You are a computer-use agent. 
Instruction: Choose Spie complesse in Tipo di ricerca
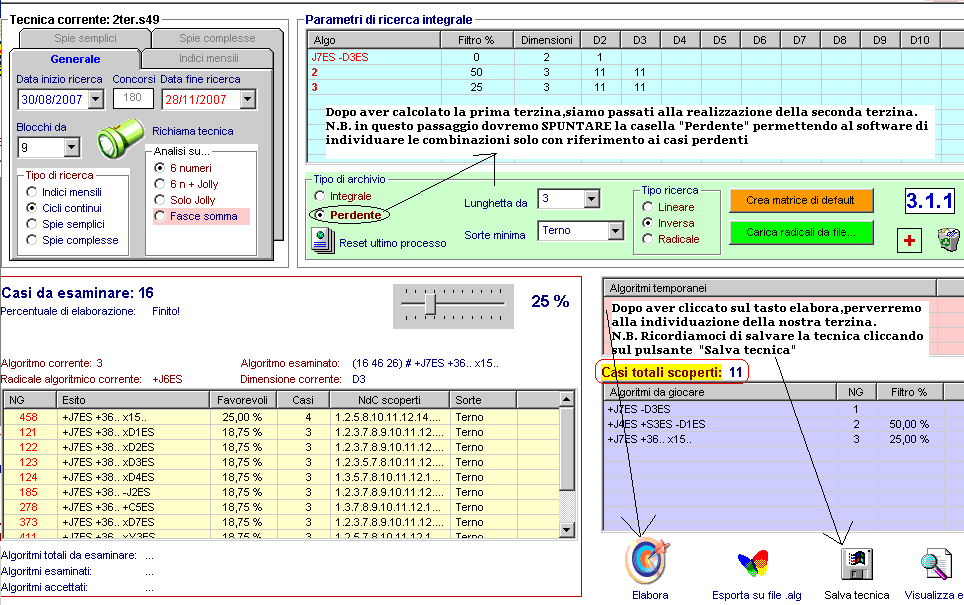(32, 240)
